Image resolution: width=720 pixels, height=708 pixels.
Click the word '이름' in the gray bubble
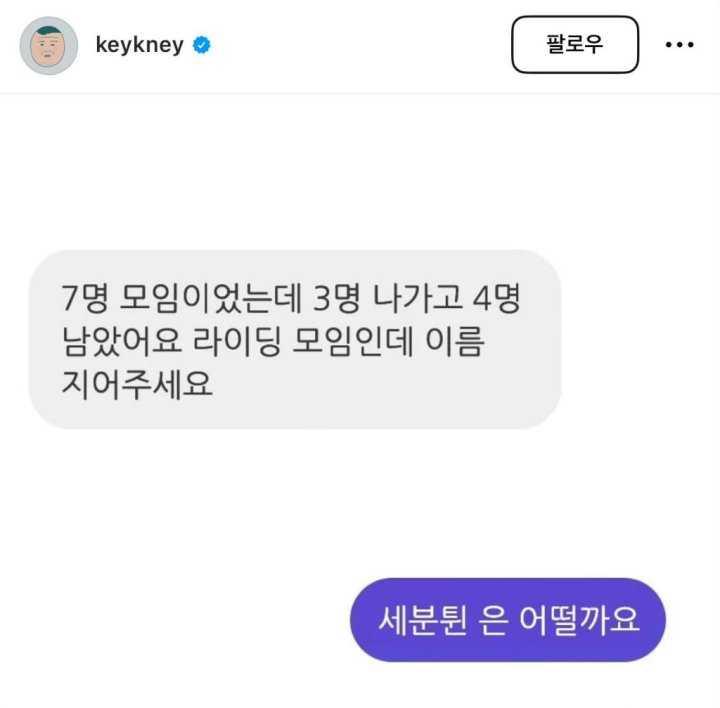(455, 341)
